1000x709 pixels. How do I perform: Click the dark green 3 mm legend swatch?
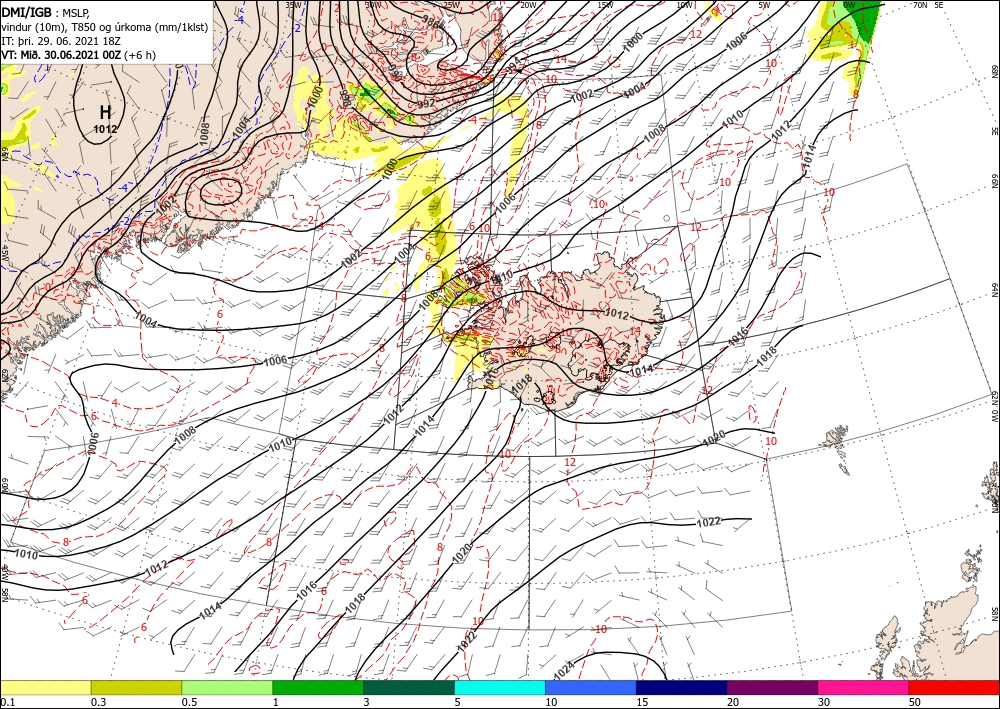(x=409, y=687)
